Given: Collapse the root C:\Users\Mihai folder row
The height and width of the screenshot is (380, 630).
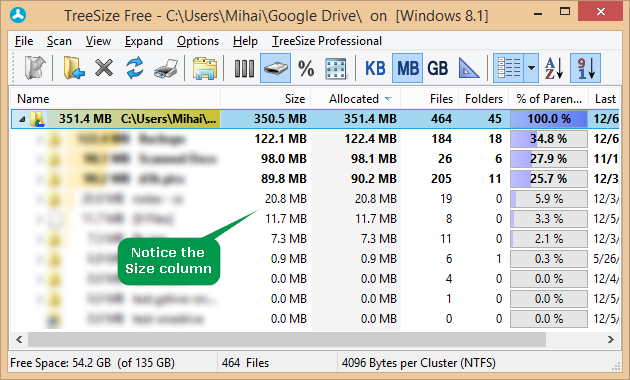Looking at the screenshot, I should 22,119.
